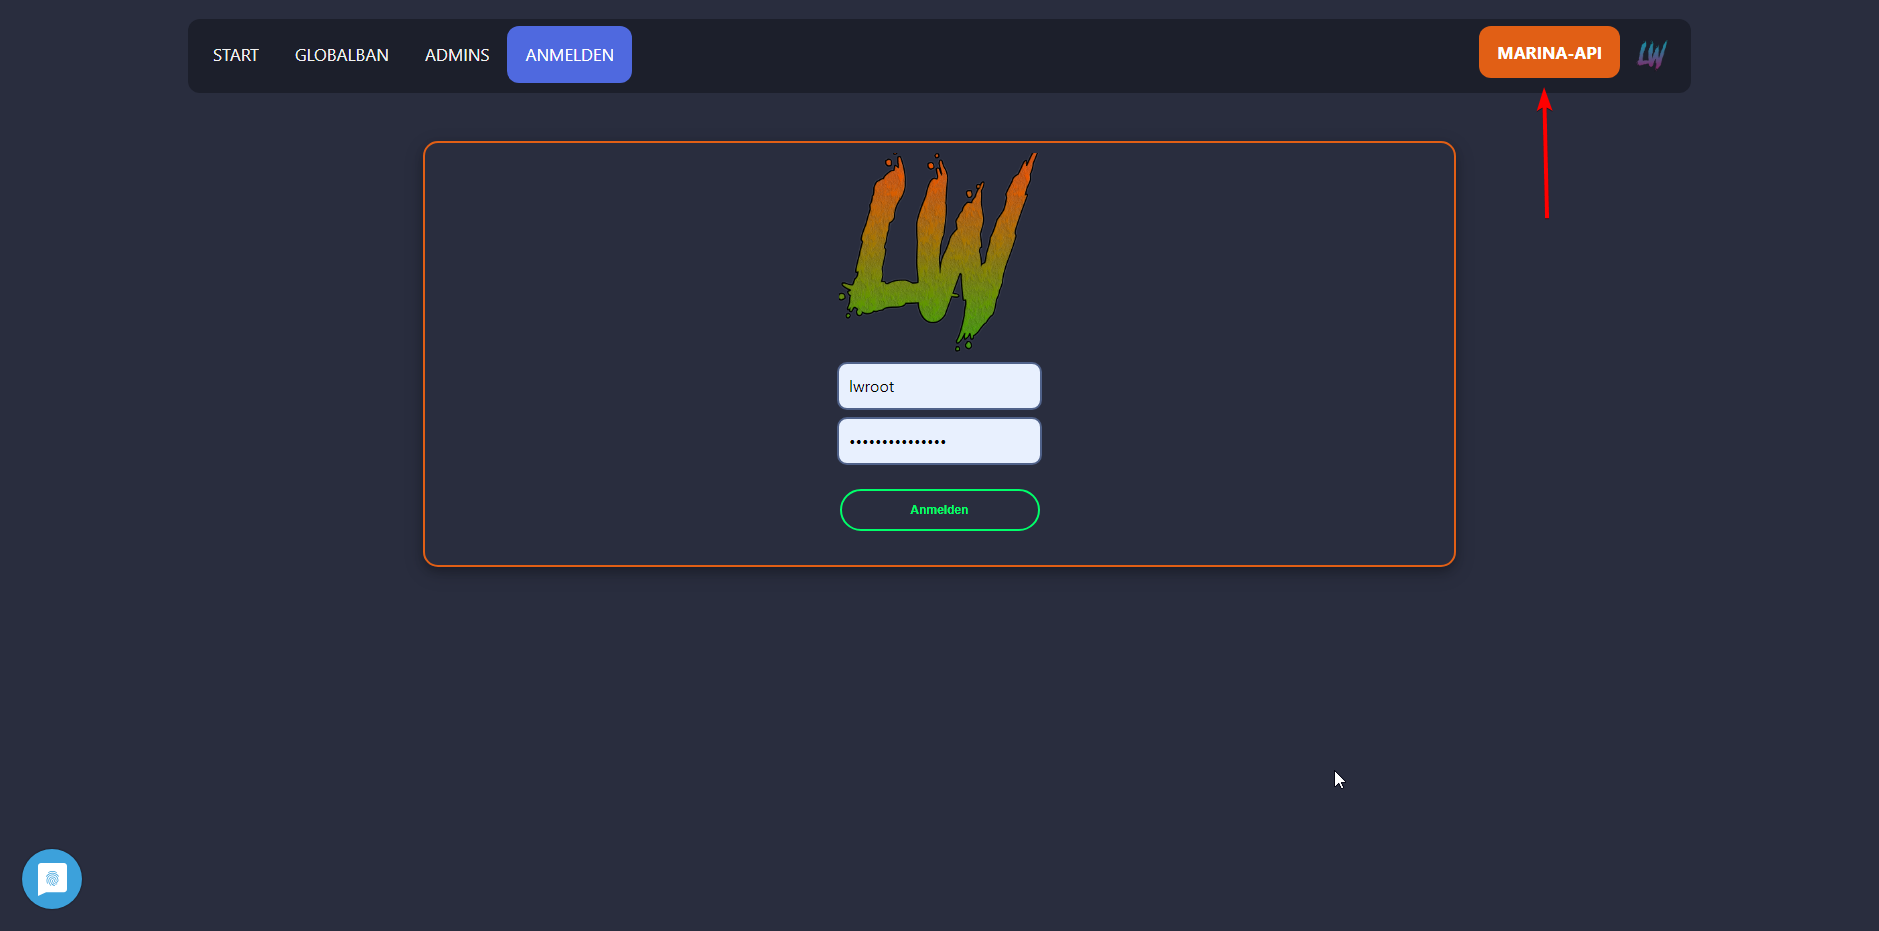Viewport: 1879px width, 931px height.
Task: Open the chat widget bubble icon
Action: (x=52, y=879)
